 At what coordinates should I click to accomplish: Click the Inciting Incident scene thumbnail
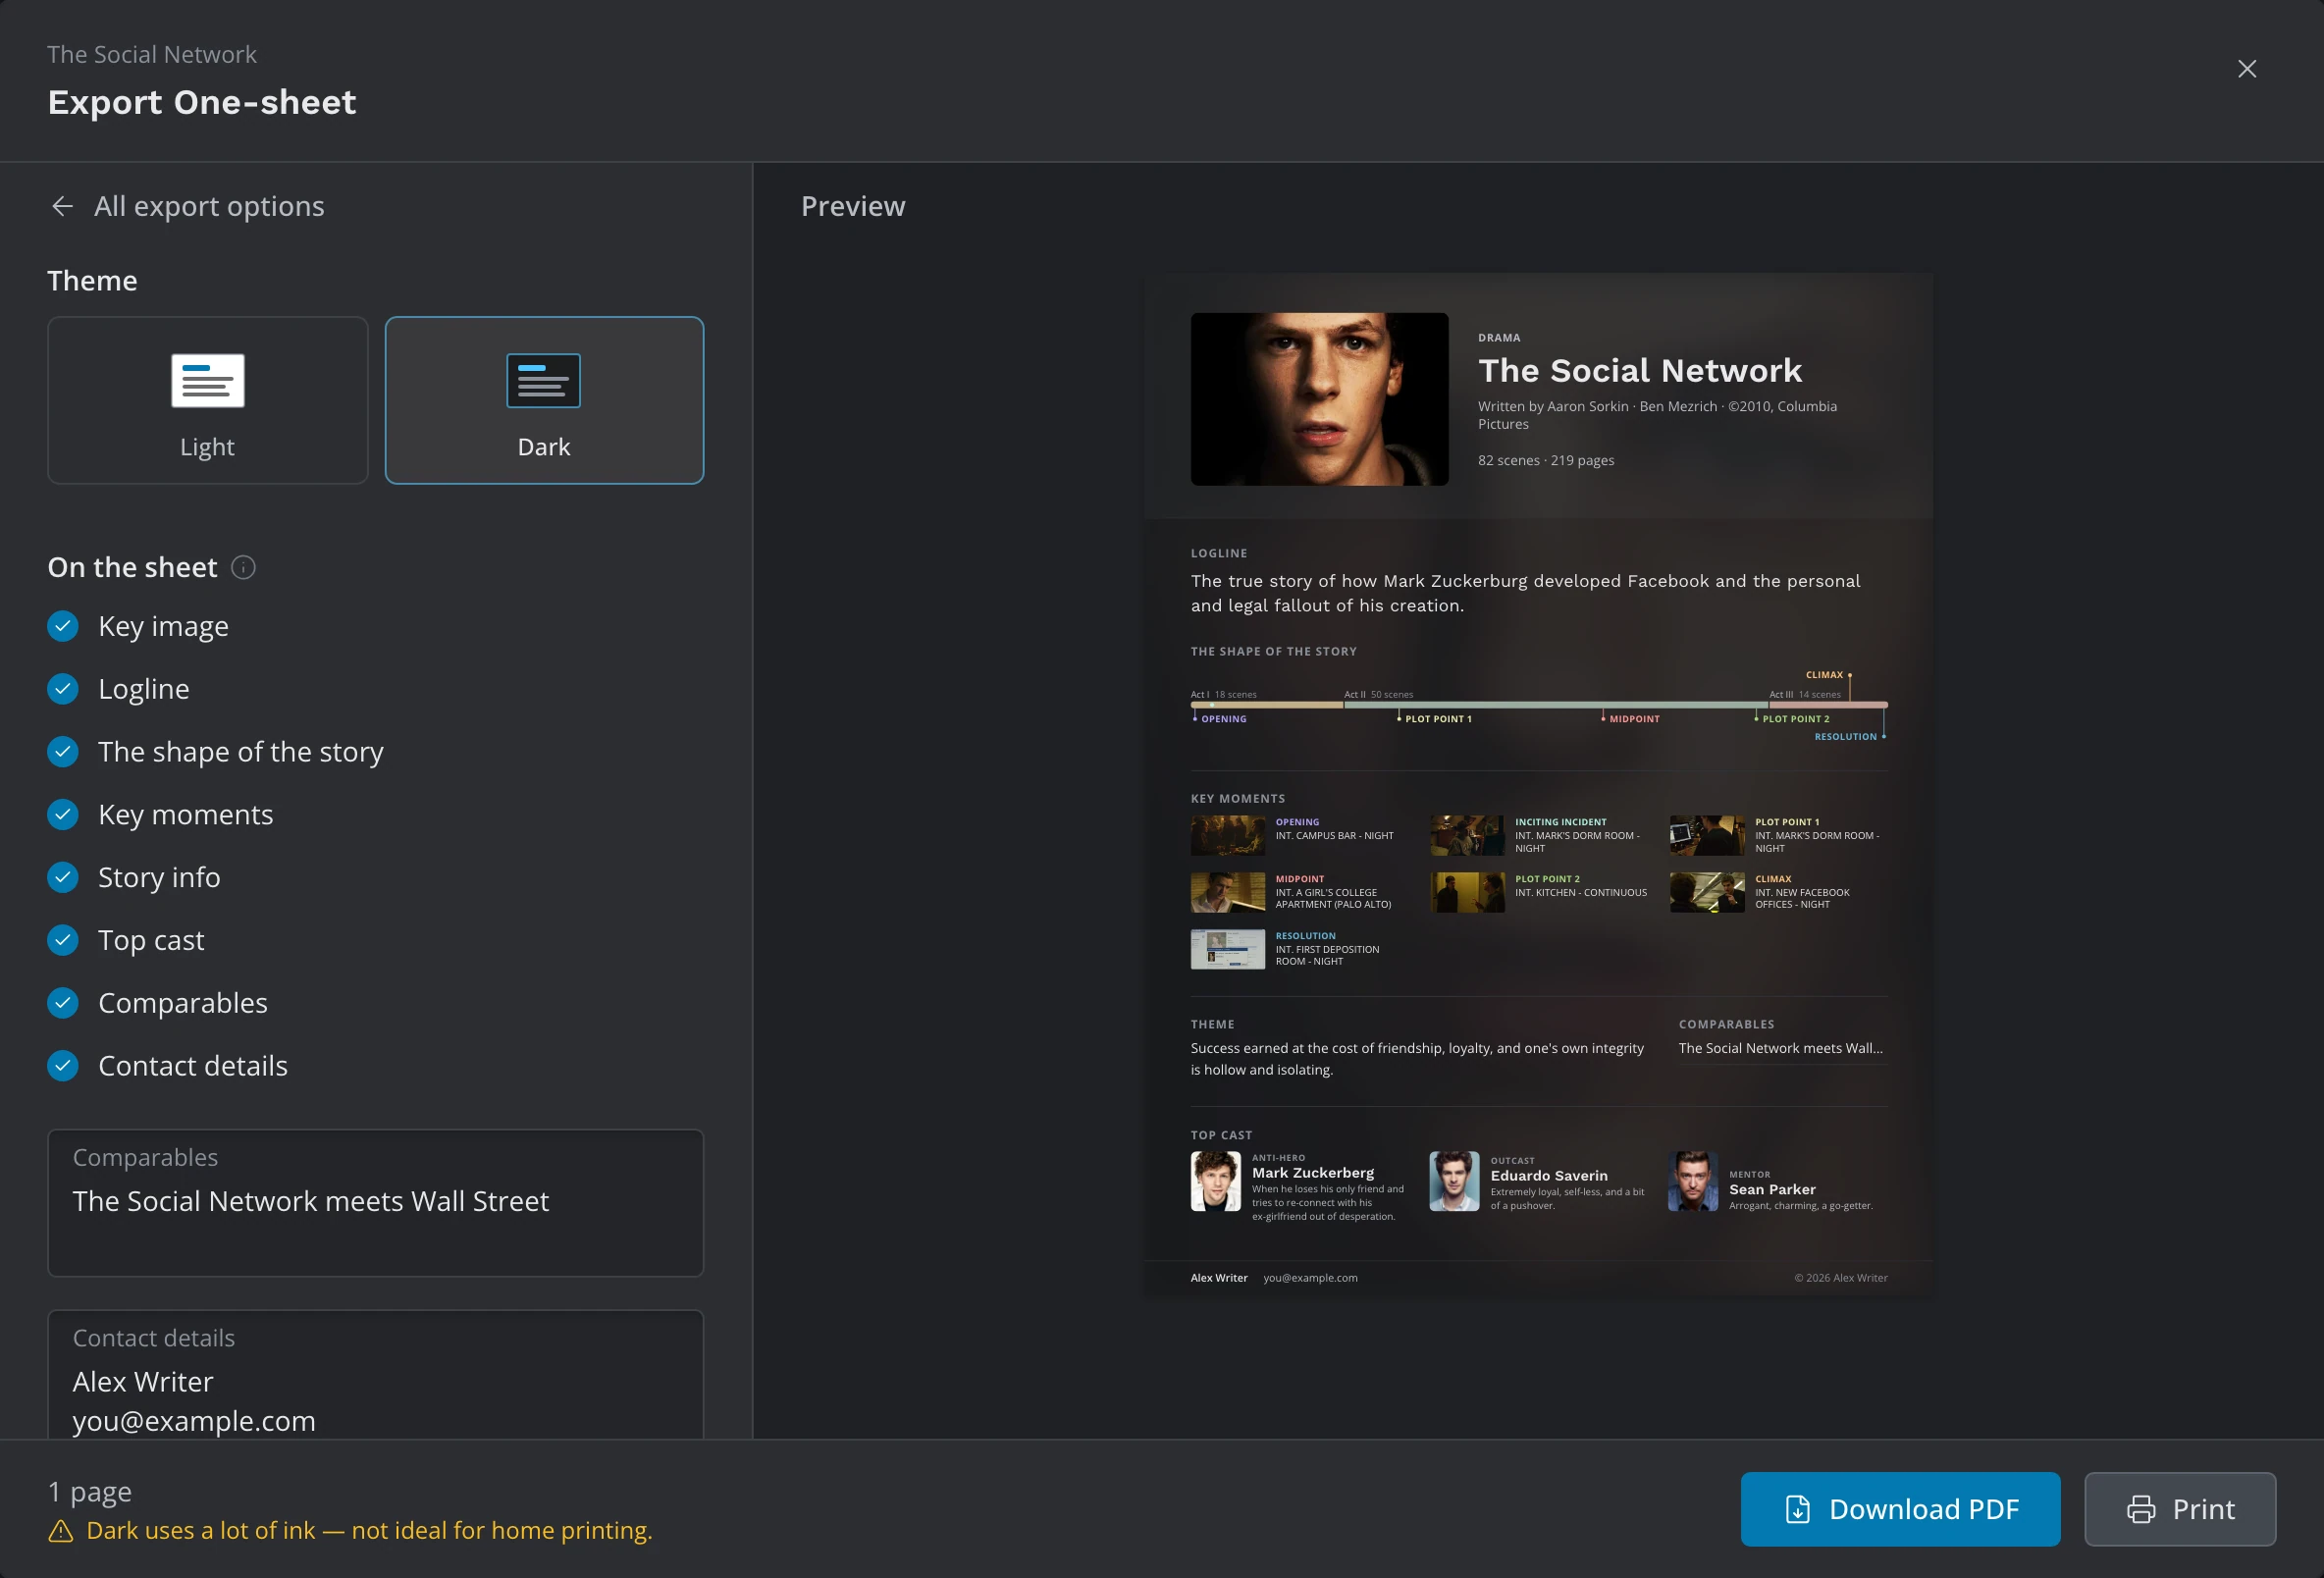point(1466,835)
